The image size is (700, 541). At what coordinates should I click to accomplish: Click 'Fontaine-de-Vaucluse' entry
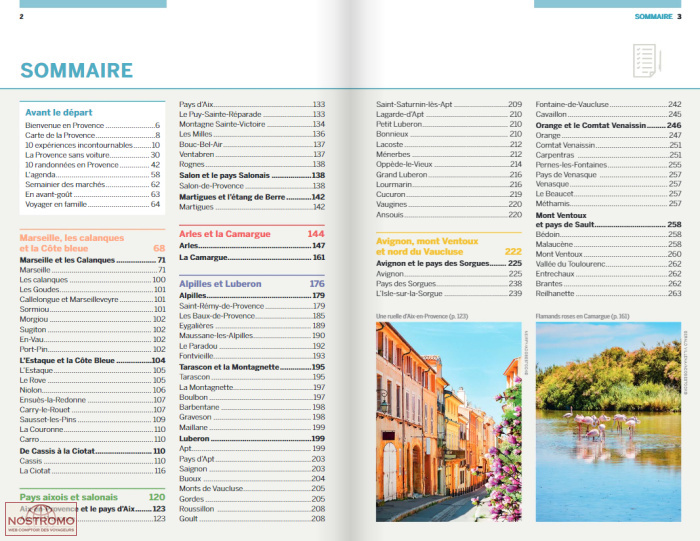(x=608, y=104)
